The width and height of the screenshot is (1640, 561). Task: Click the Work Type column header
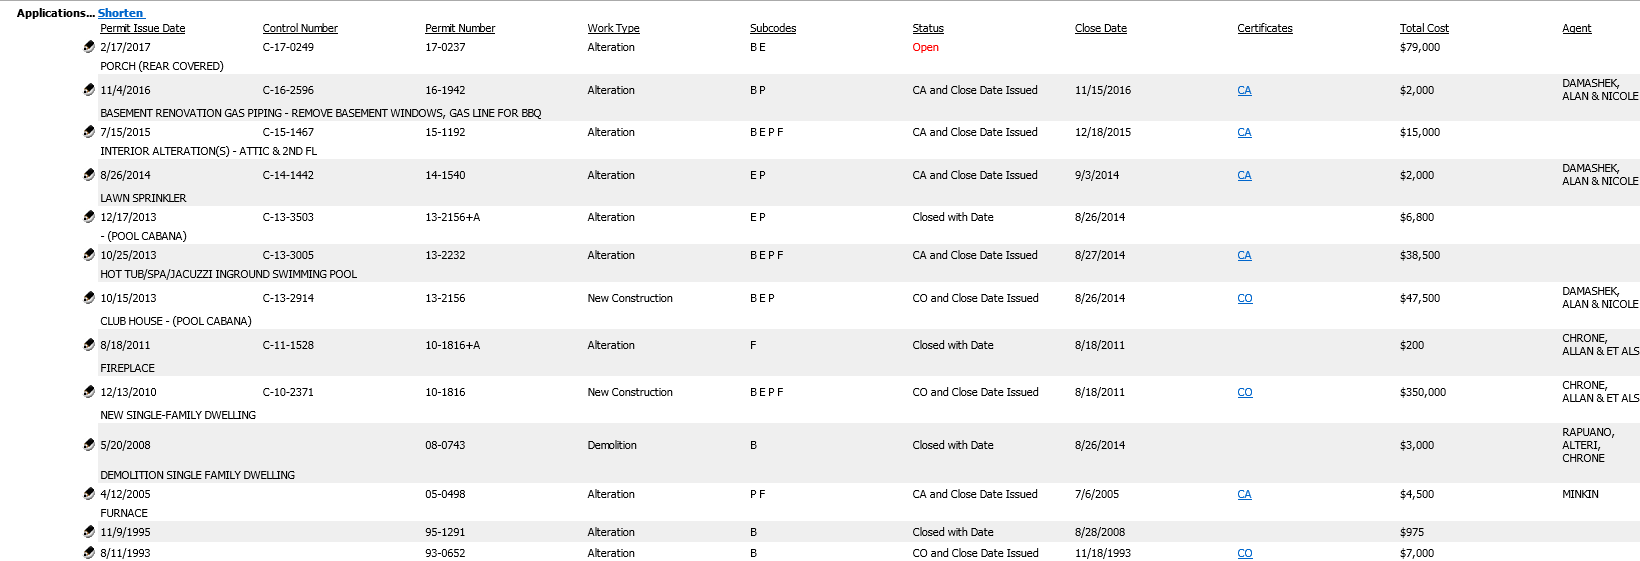(613, 28)
